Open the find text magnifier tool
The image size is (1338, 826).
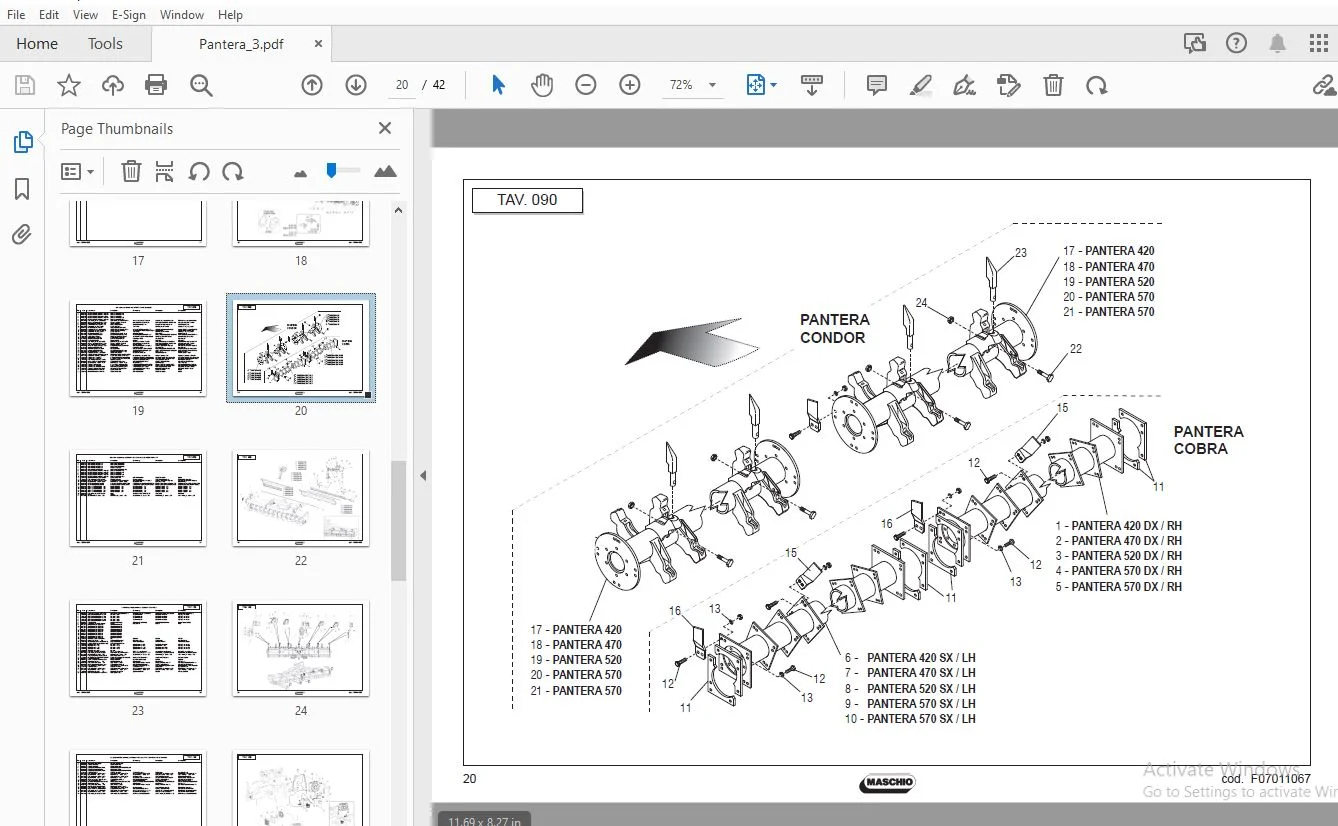(201, 85)
